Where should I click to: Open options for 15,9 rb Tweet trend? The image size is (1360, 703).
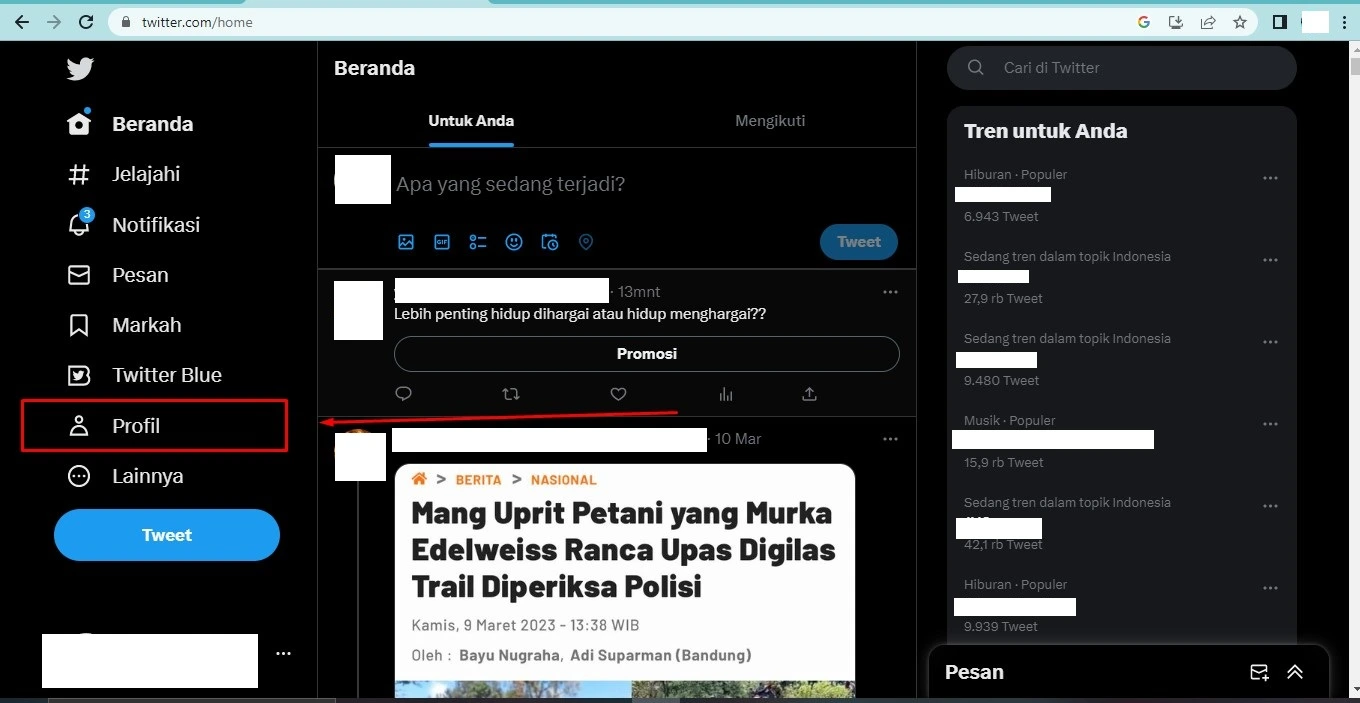1270,424
